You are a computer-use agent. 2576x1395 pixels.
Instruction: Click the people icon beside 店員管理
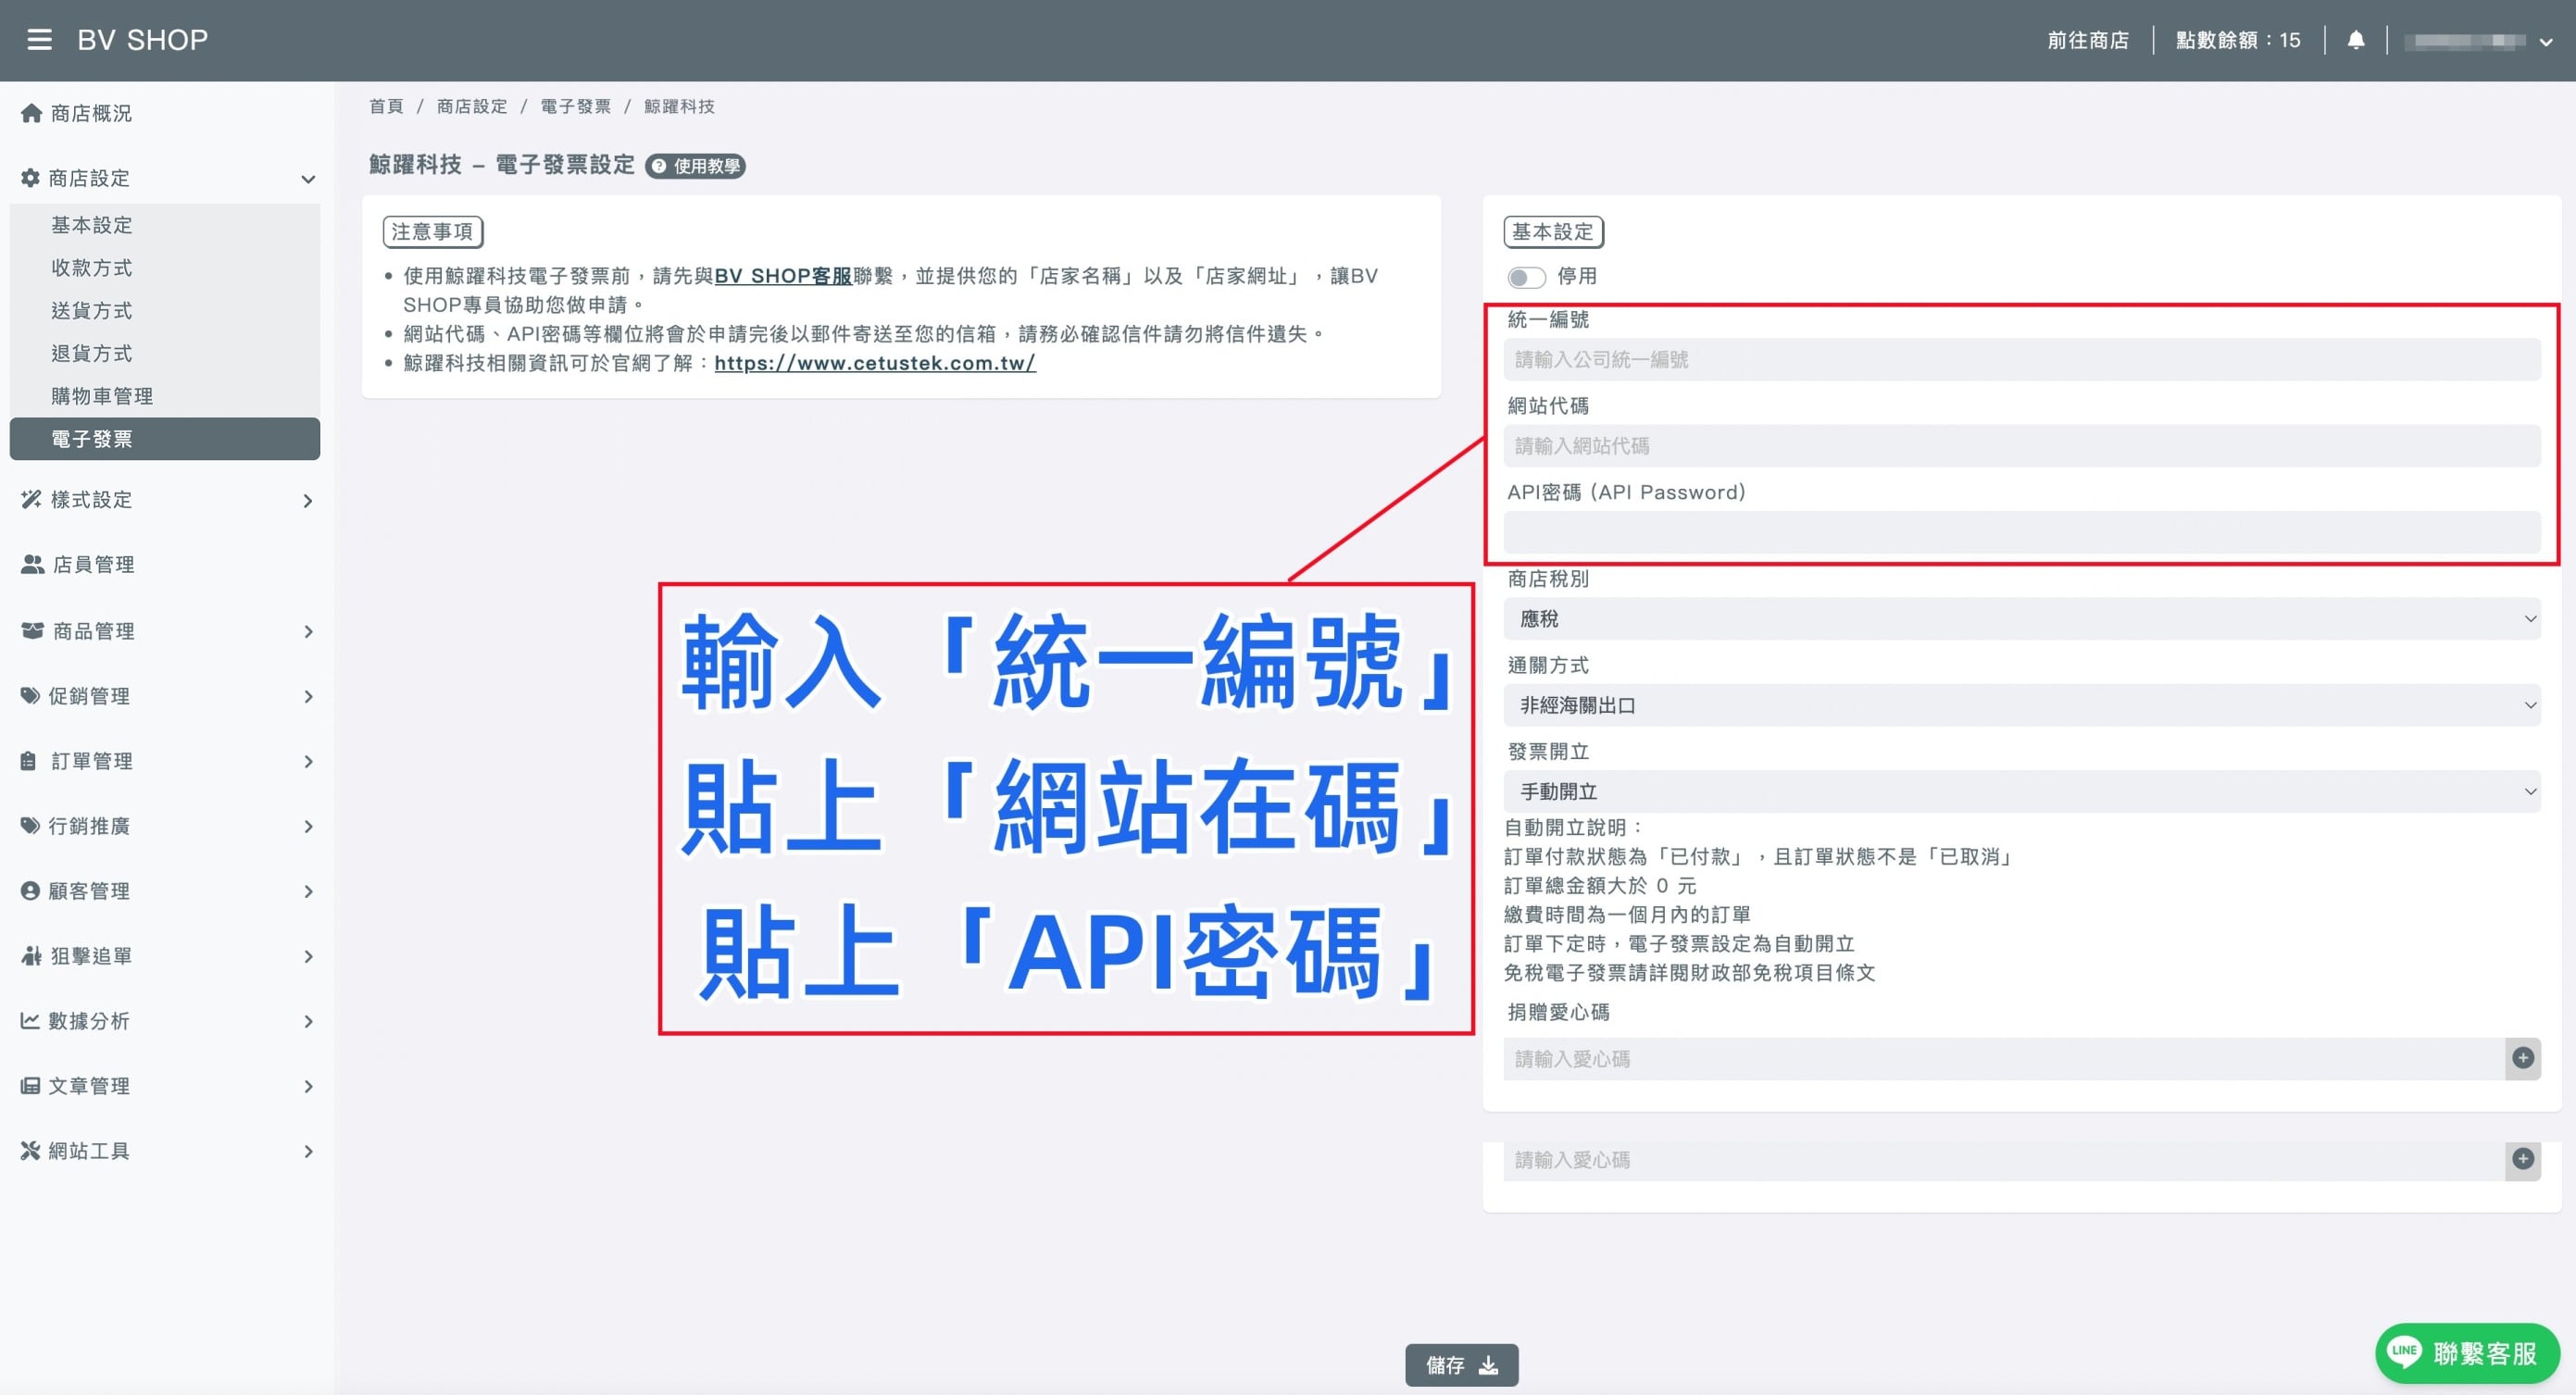[32, 564]
